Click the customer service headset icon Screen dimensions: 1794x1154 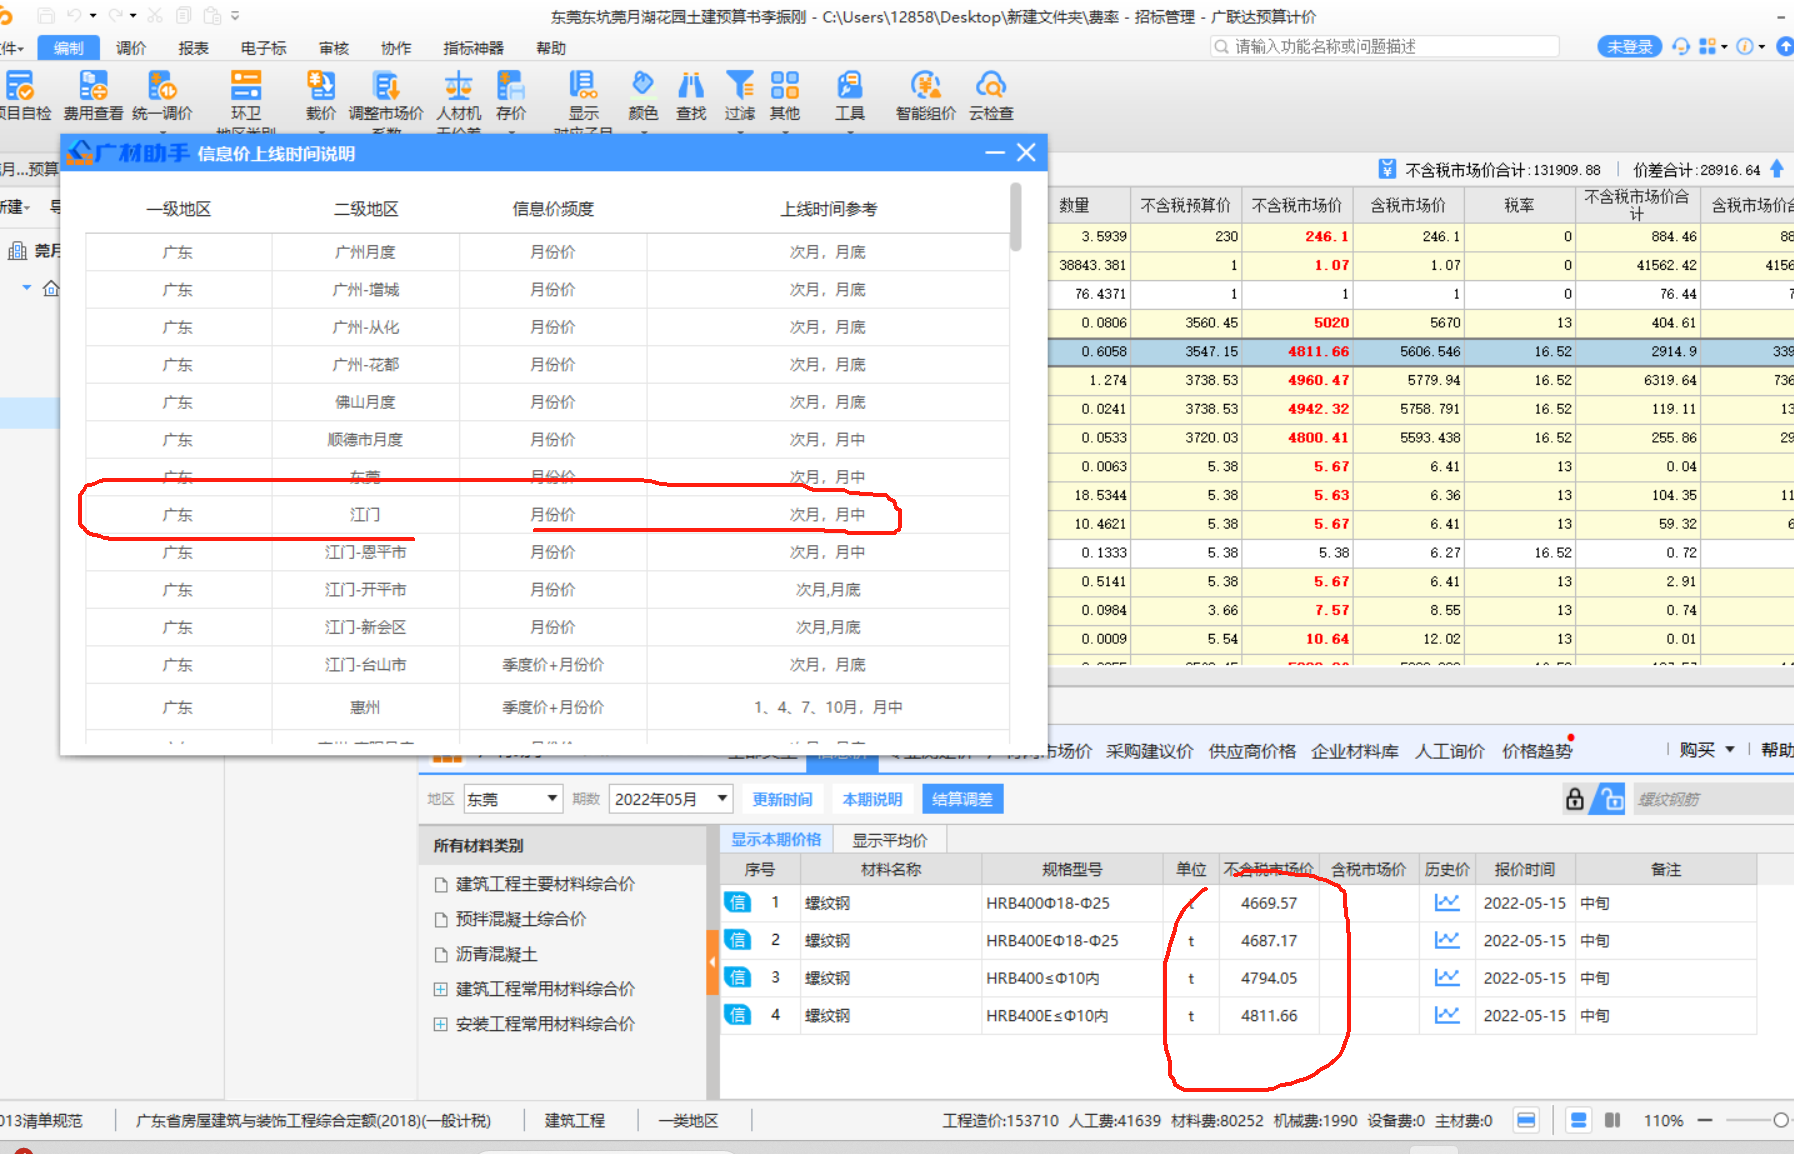click(x=1681, y=47)
